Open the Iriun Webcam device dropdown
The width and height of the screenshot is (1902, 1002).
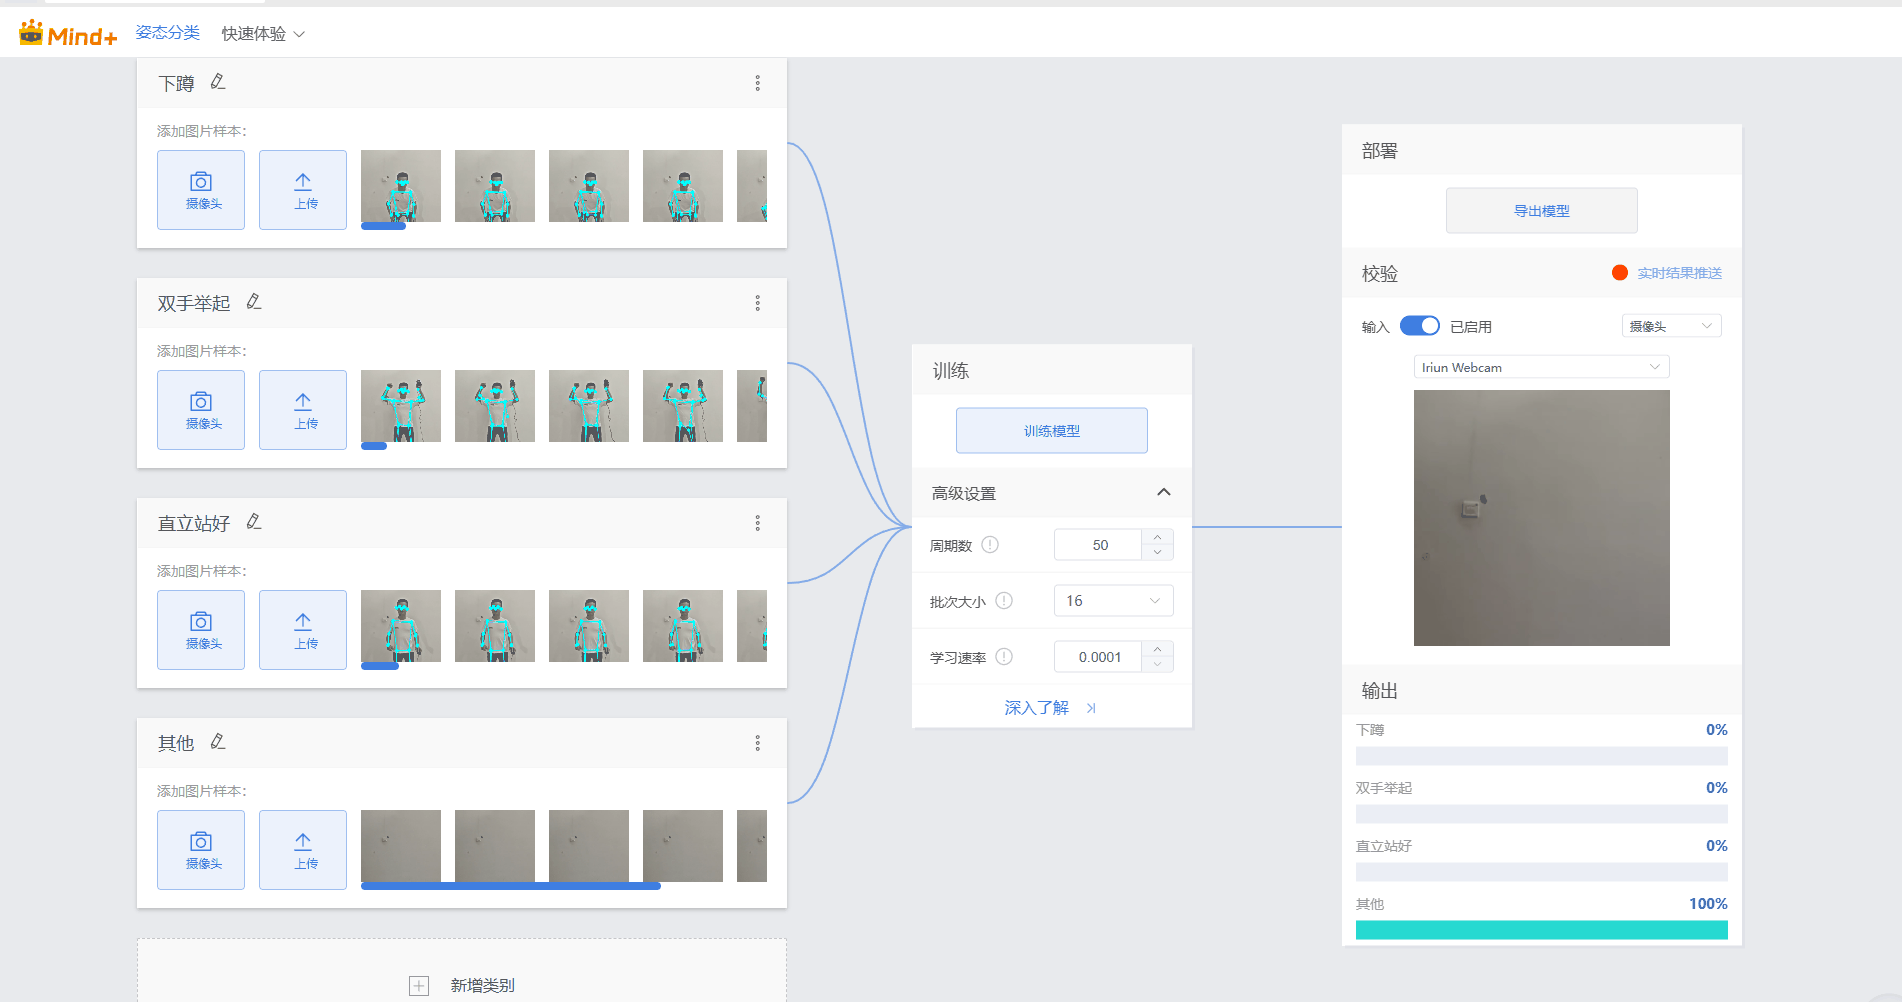(1540, 366)
